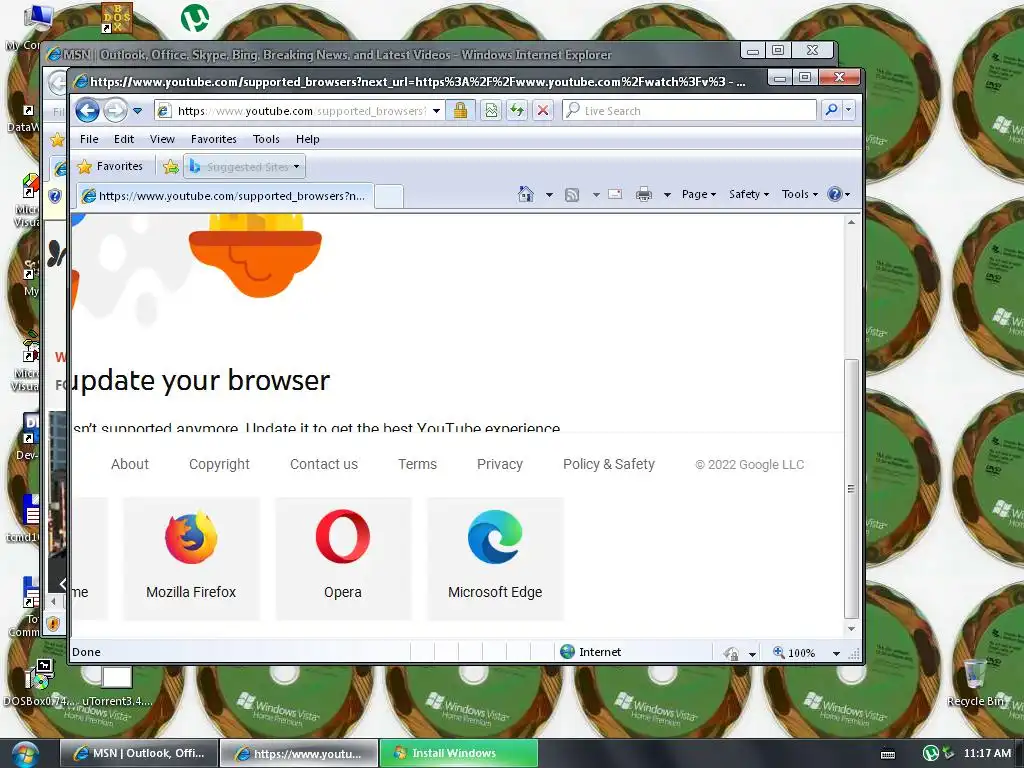
Task: Select the uTorrent desktop icon at top
Action: pyautogui.click(x=195, y=18)
